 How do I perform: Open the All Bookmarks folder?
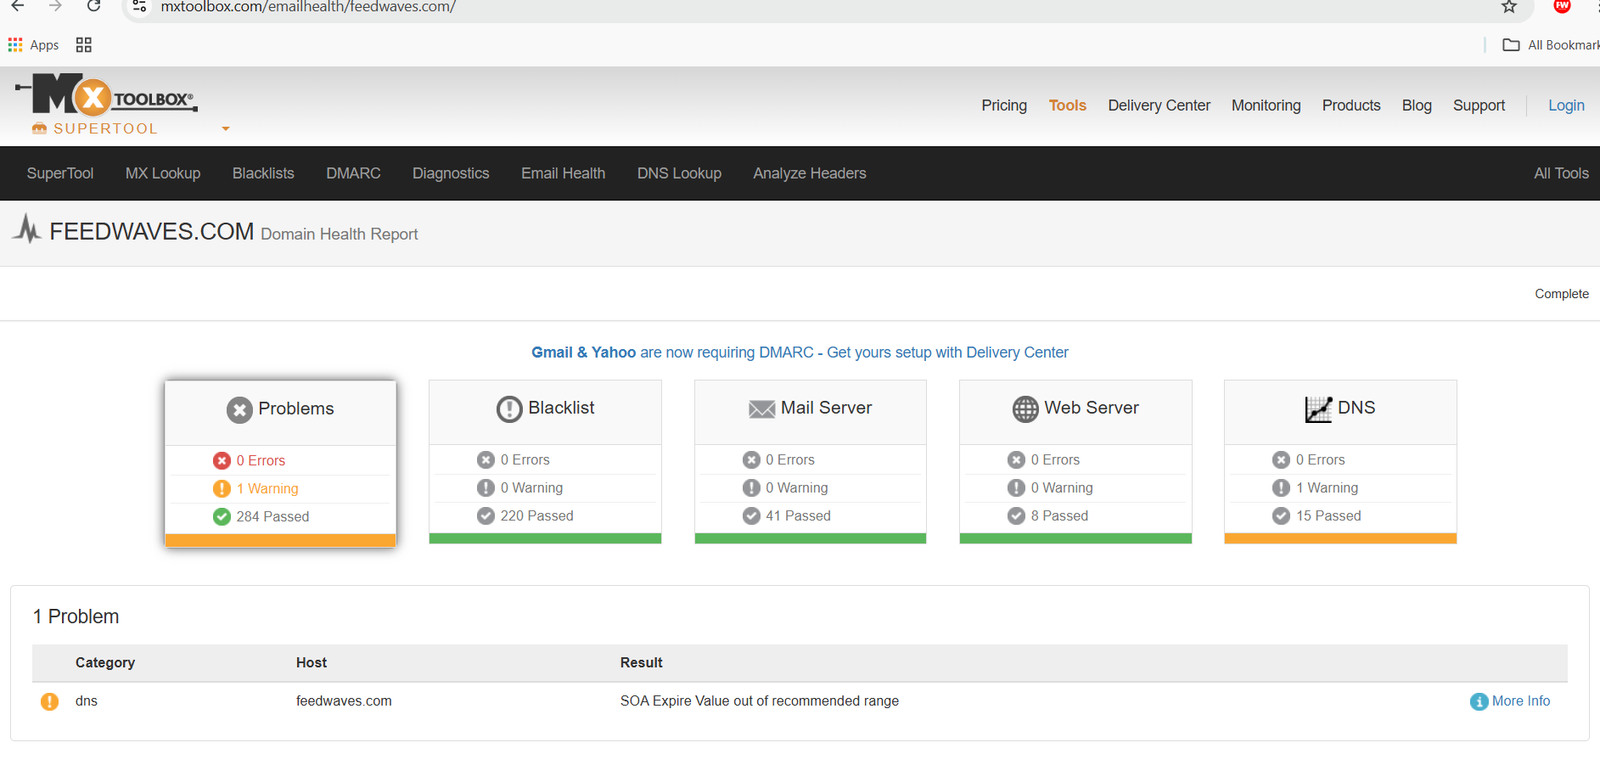pos(1550,45)
